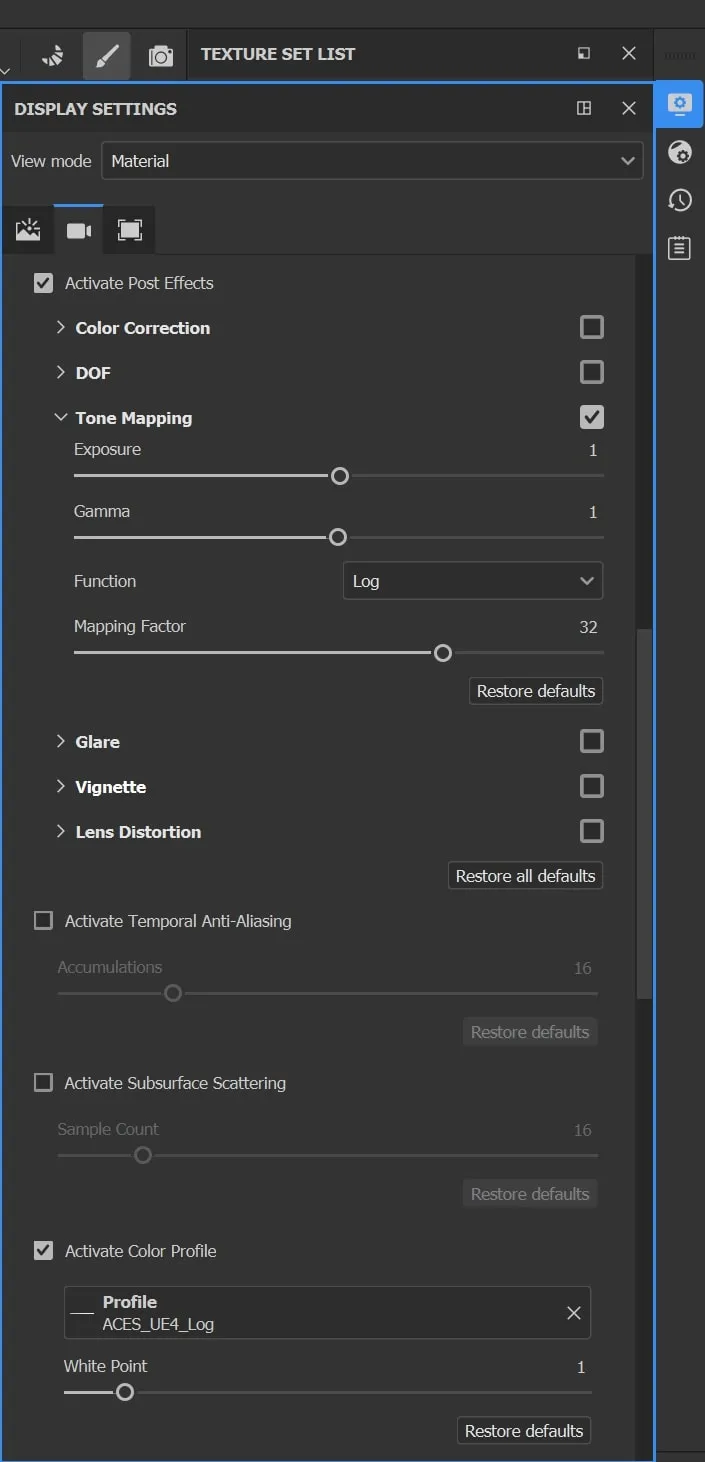Viewport: 705px width, 1462px height.
Task: Enable the Vignette checkbox
Action: pos(592,786)
